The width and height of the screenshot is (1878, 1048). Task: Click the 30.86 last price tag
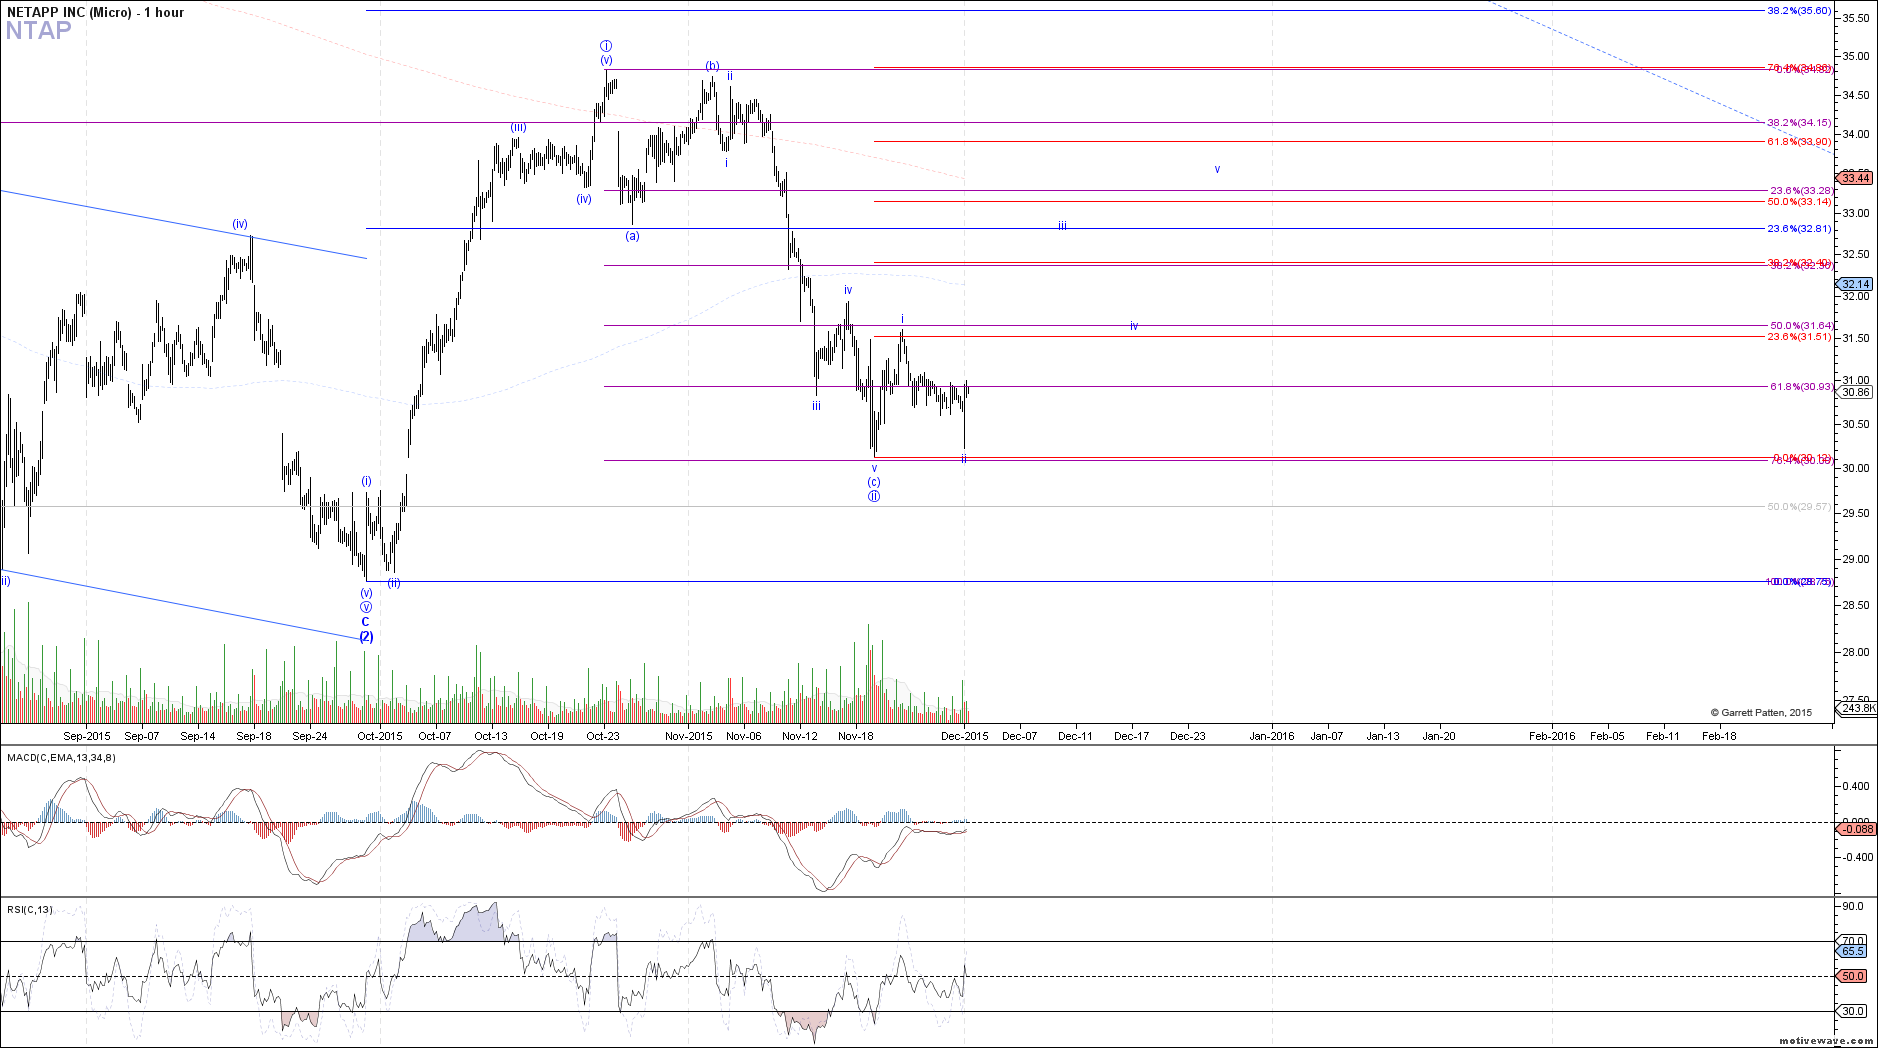point(1856,392)
